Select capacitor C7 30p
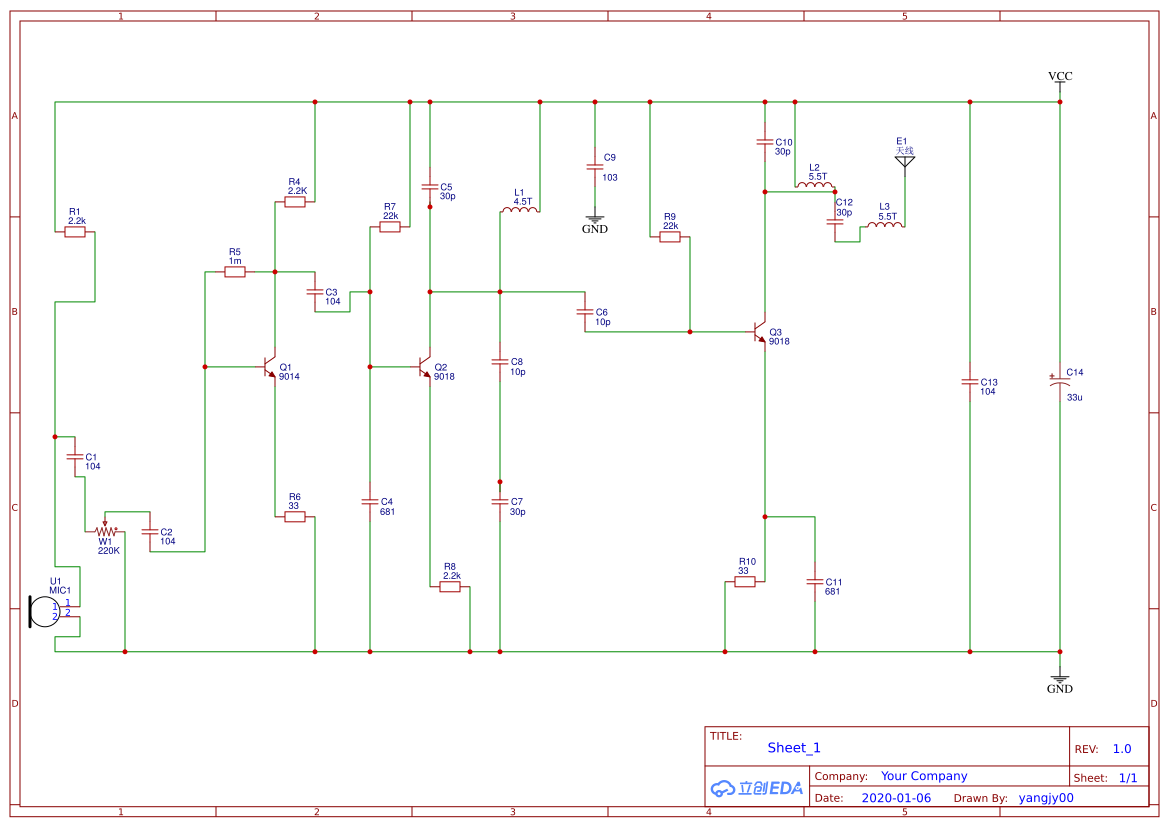 [x=500, y=502]
